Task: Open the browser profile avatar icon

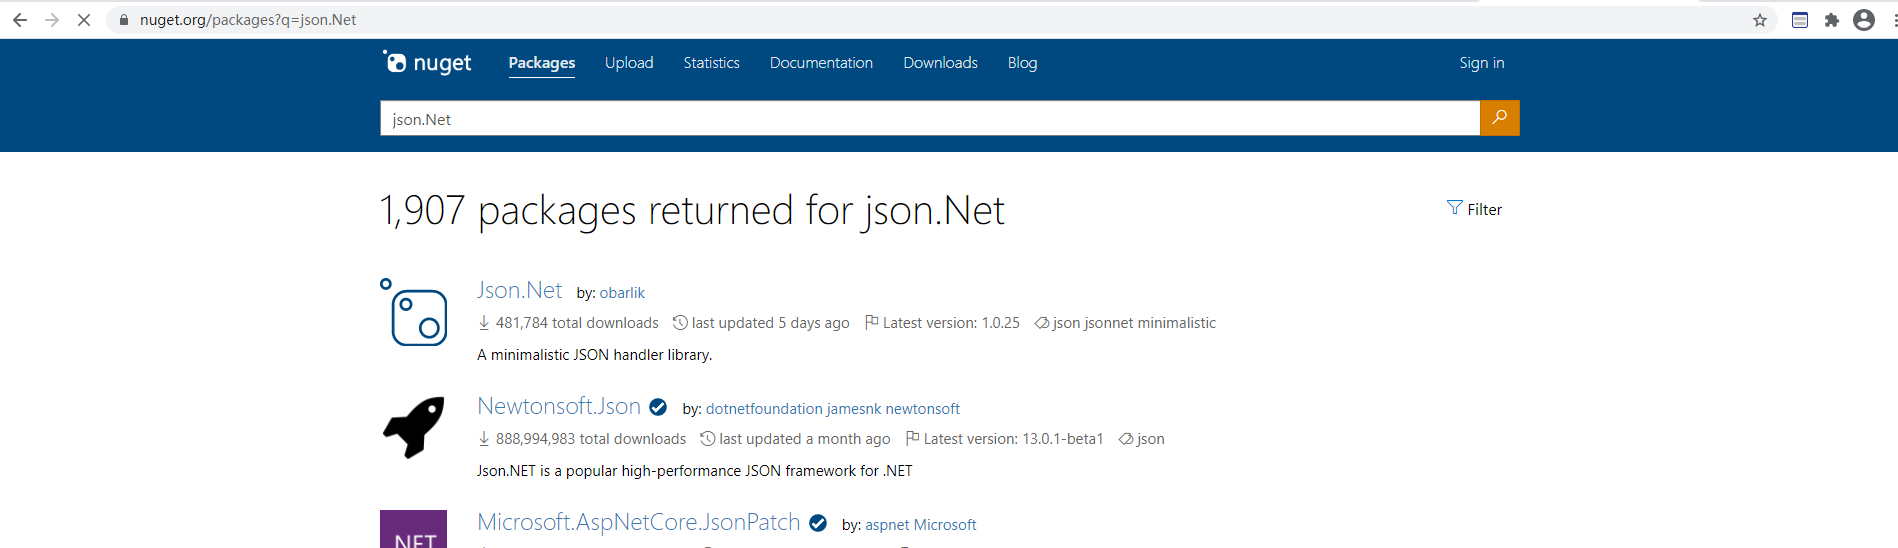Action: point(1864,20)
